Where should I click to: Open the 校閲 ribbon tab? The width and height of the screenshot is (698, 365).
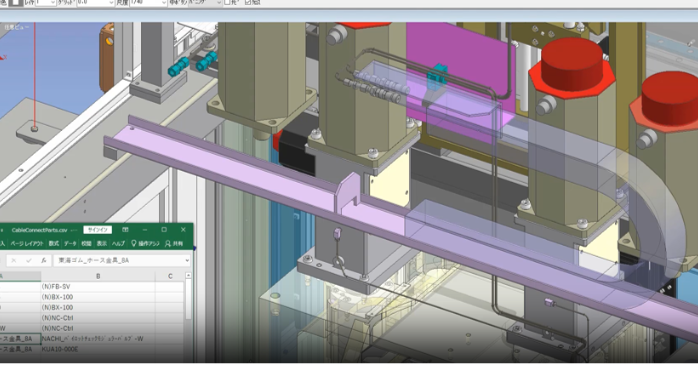(86, 243)
